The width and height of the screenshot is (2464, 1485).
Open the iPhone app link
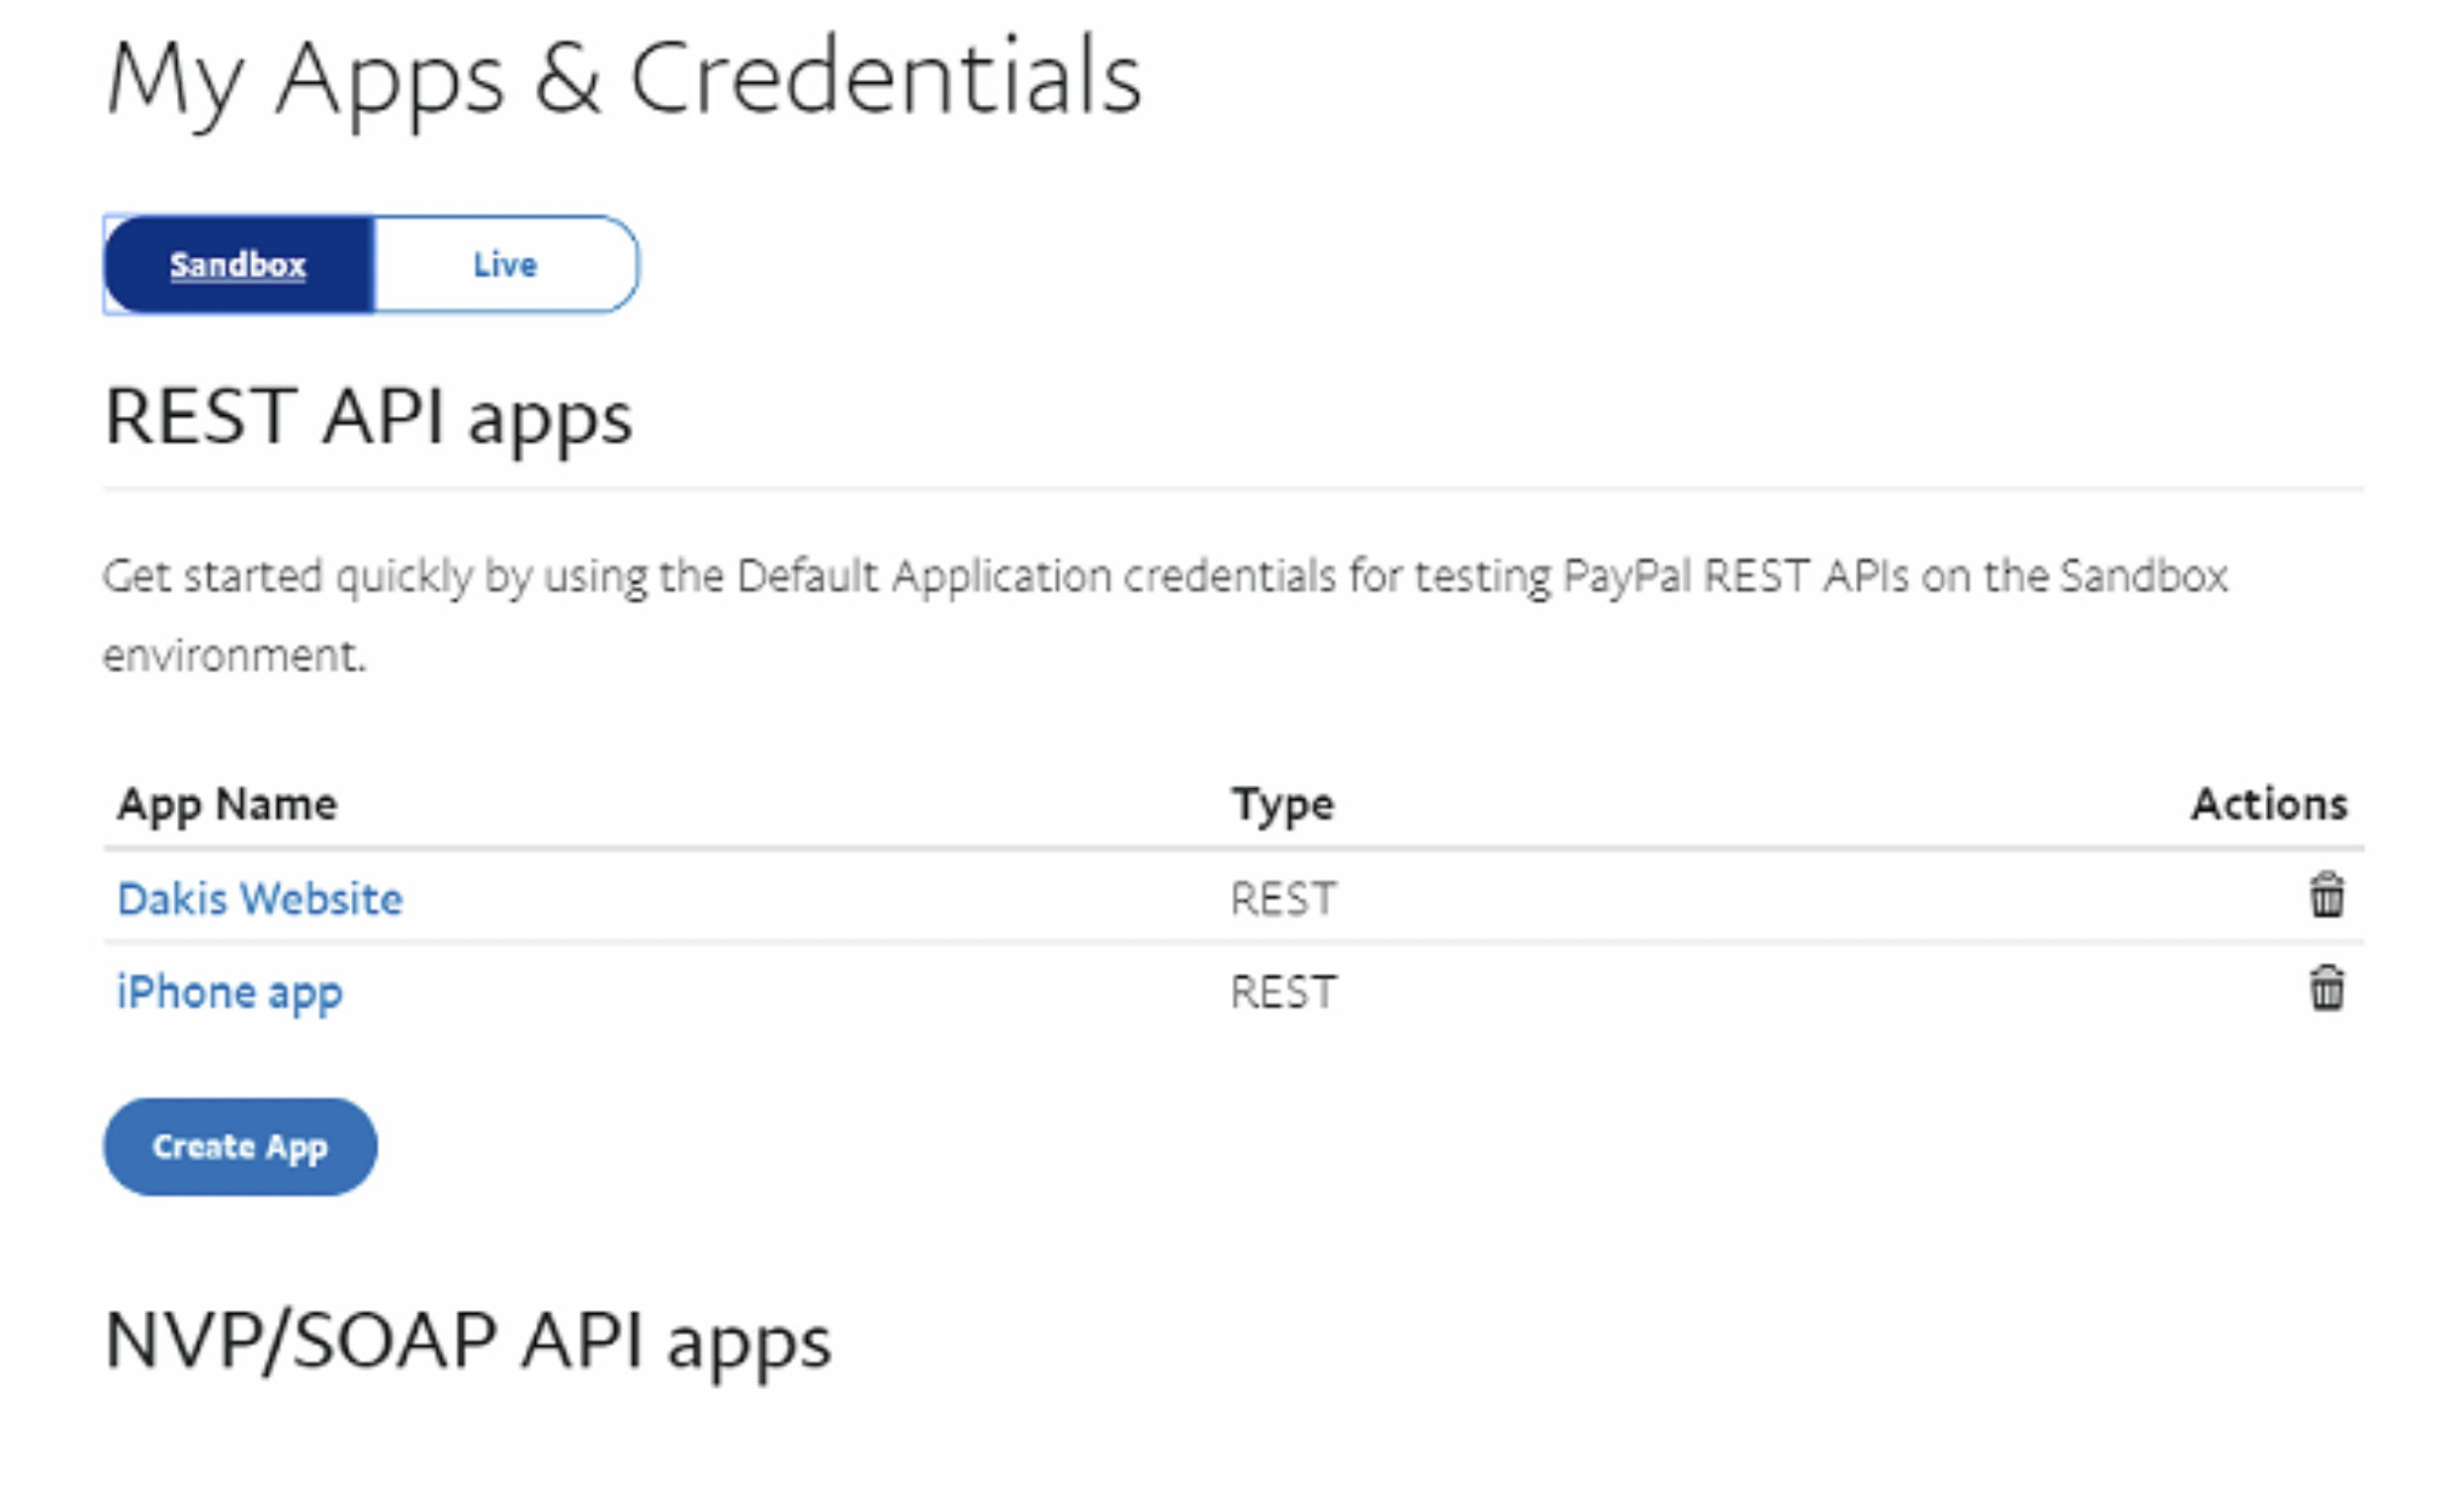(x=230, y=992)
